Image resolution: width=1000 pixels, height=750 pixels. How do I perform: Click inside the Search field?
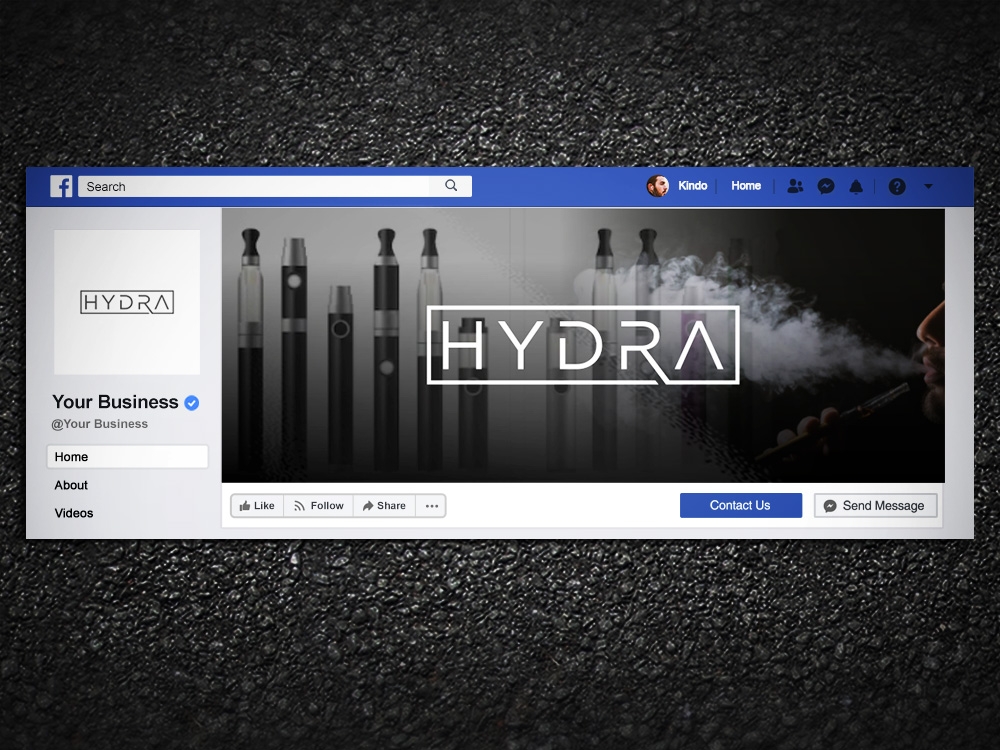(x=250, y=185)
